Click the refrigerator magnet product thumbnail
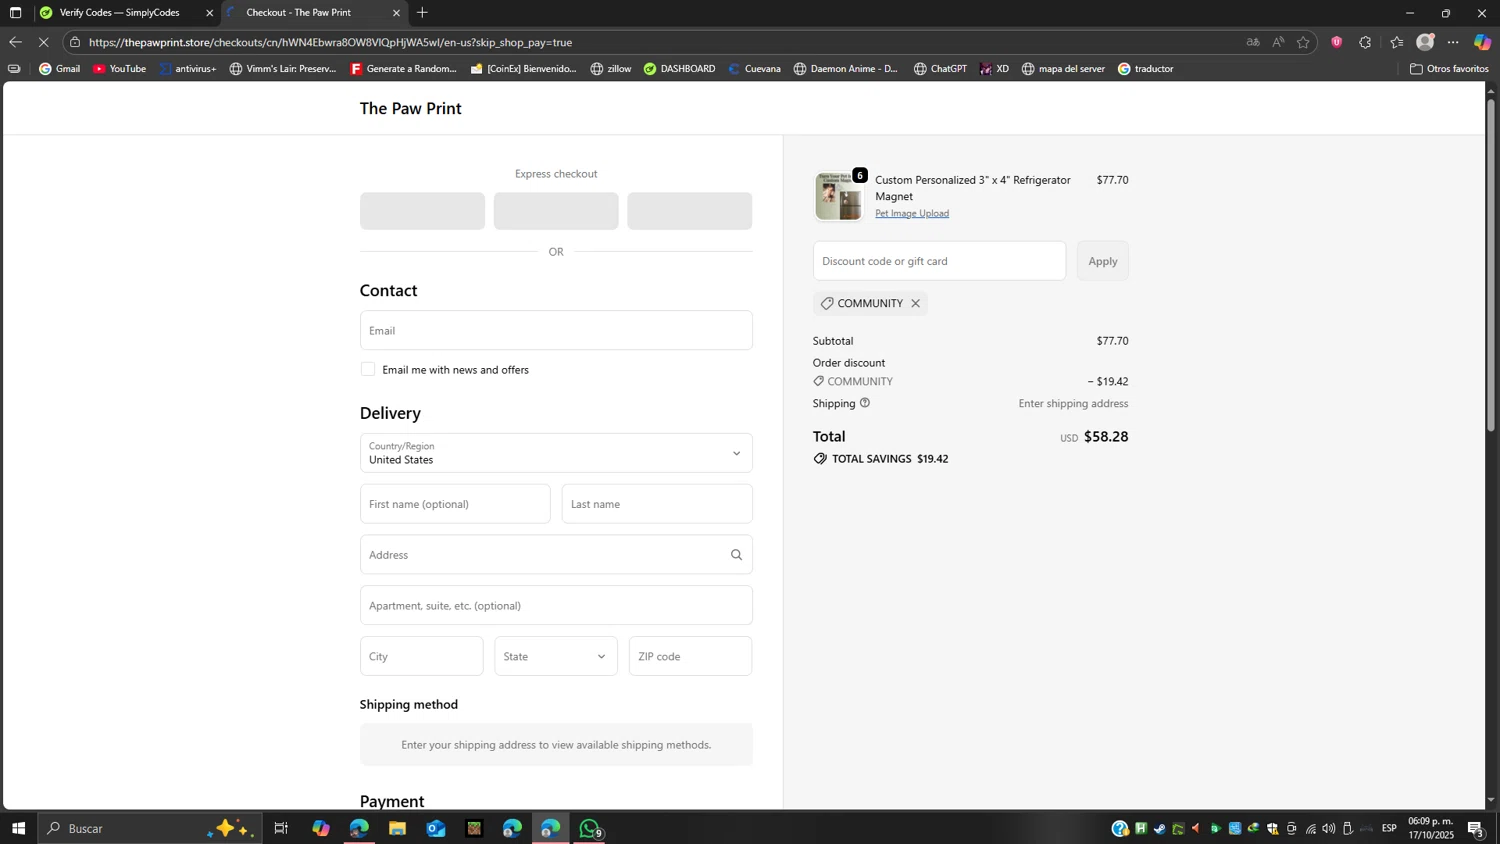Image resolution: width=1500 pixels, height=844 pixels. (838, 196)
